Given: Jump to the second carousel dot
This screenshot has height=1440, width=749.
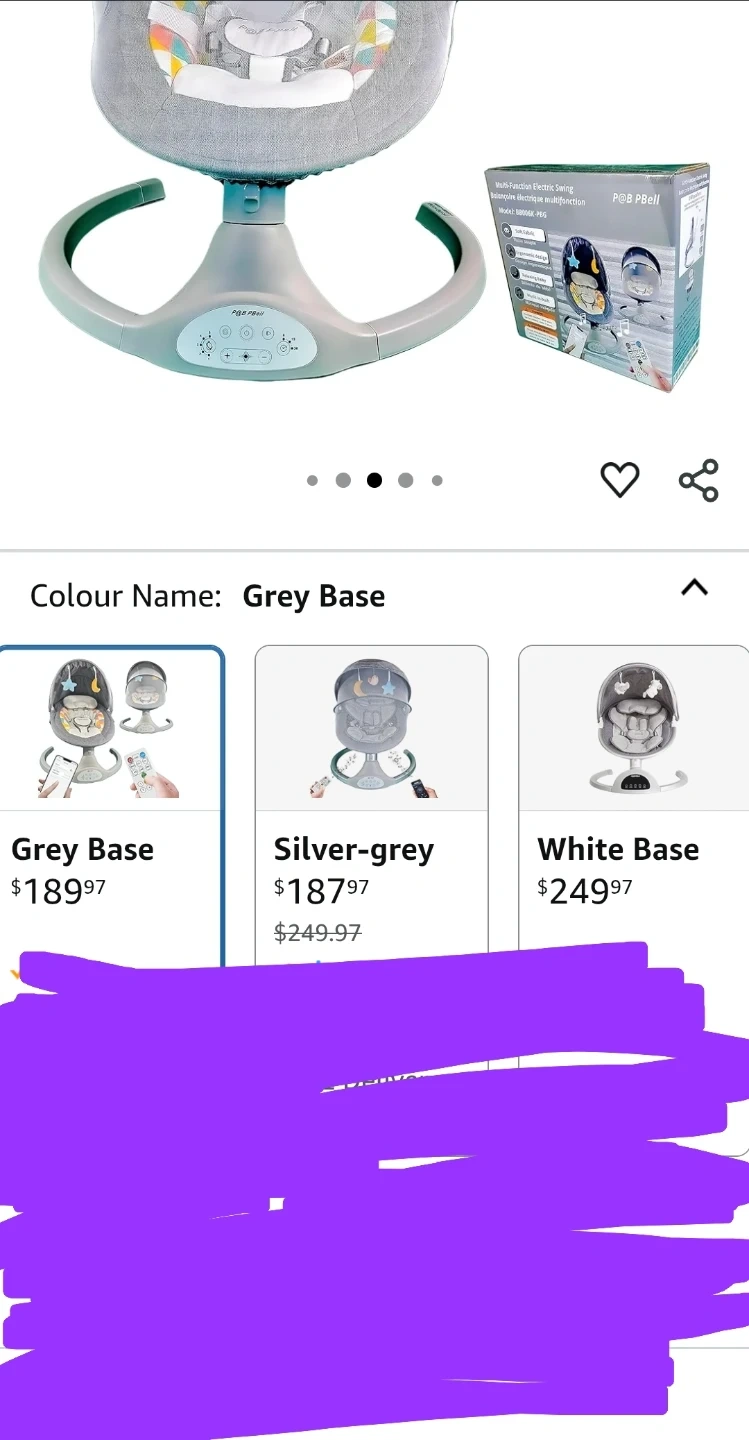Looking at the screenshot, I should 343,481.
